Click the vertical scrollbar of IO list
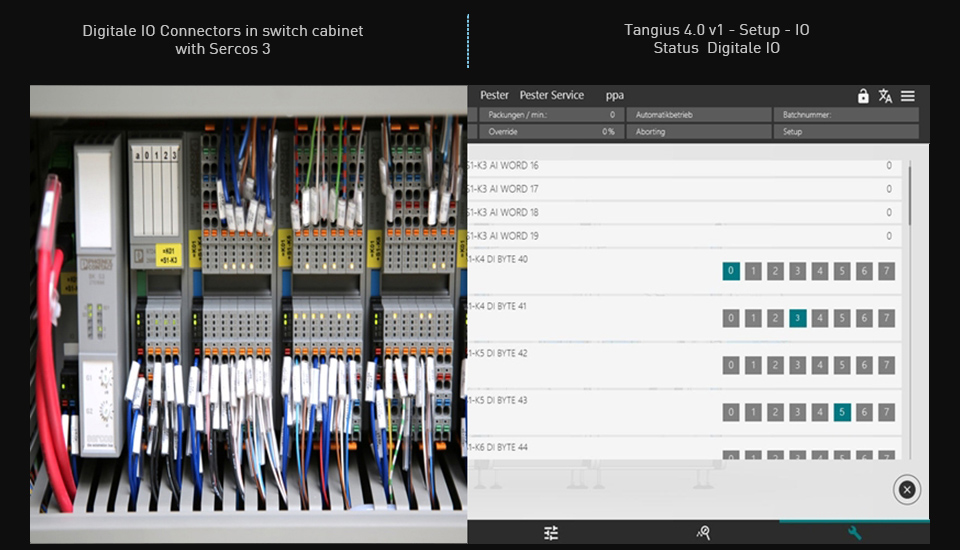The image size is (960, 550). 910,196
